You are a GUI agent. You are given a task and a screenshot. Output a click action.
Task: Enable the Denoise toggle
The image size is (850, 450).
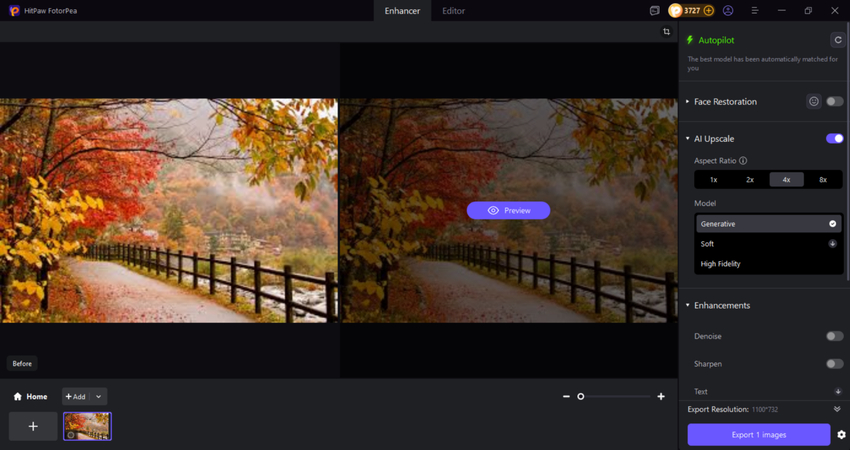click(x=834, y=336)
